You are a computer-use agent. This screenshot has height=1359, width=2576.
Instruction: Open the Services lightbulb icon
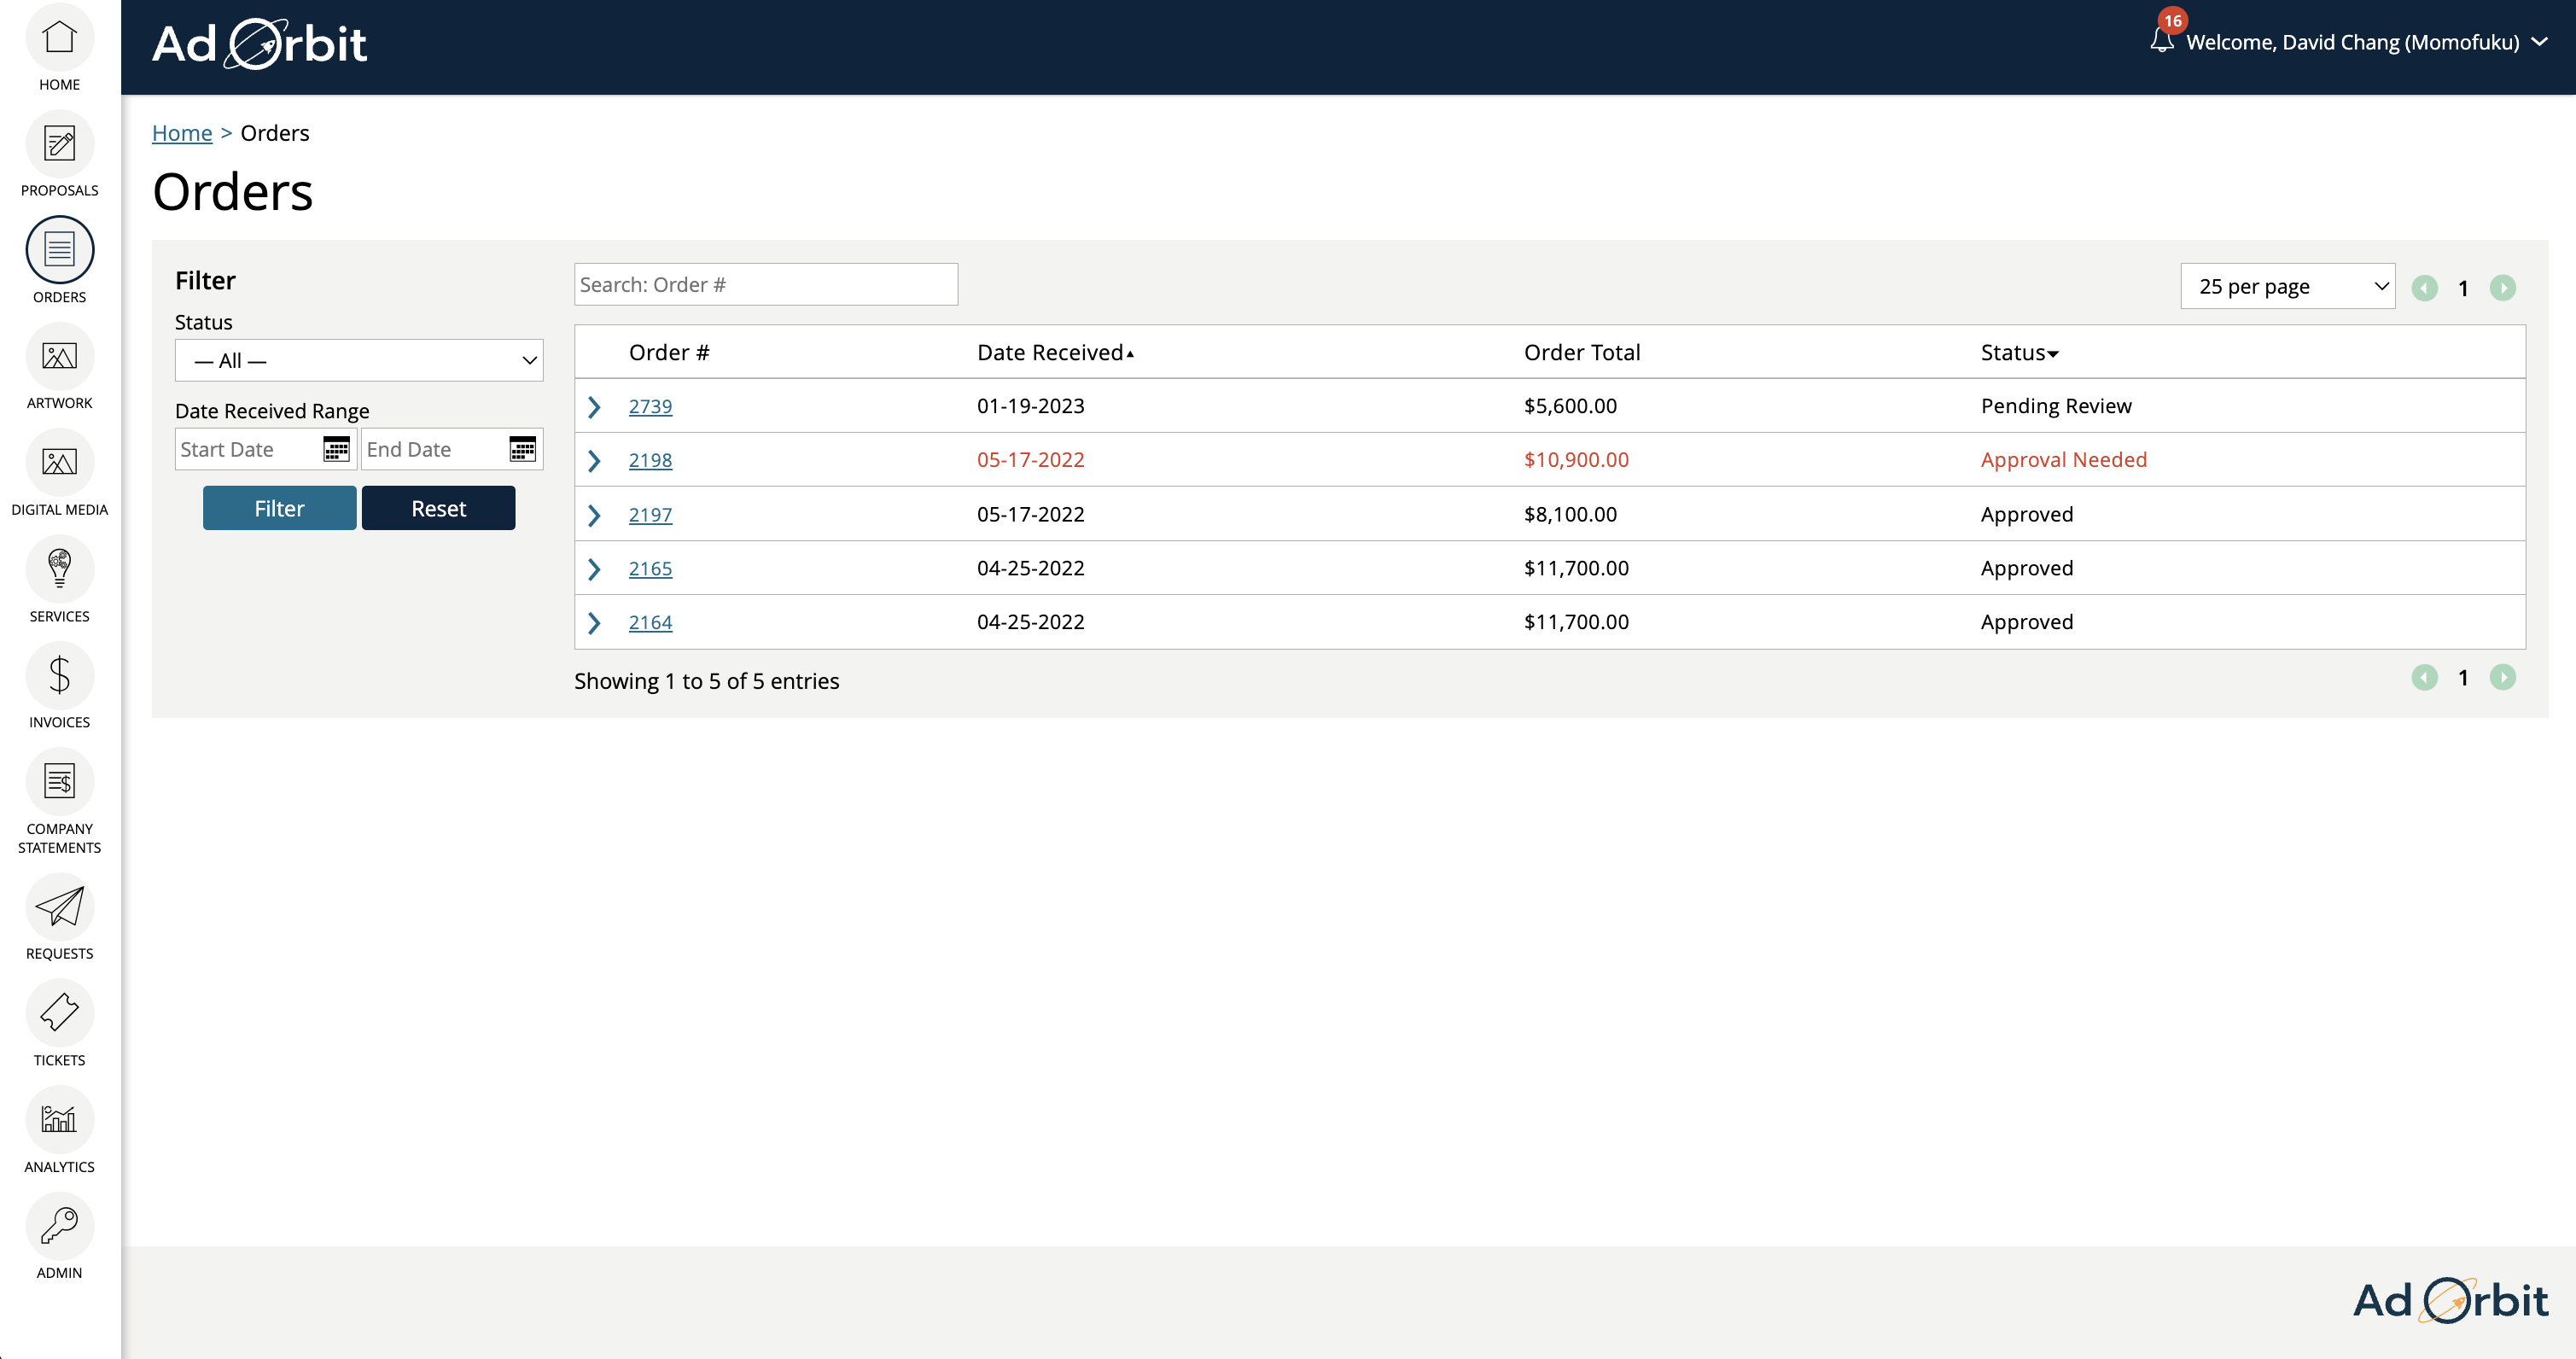click(59, 569)
